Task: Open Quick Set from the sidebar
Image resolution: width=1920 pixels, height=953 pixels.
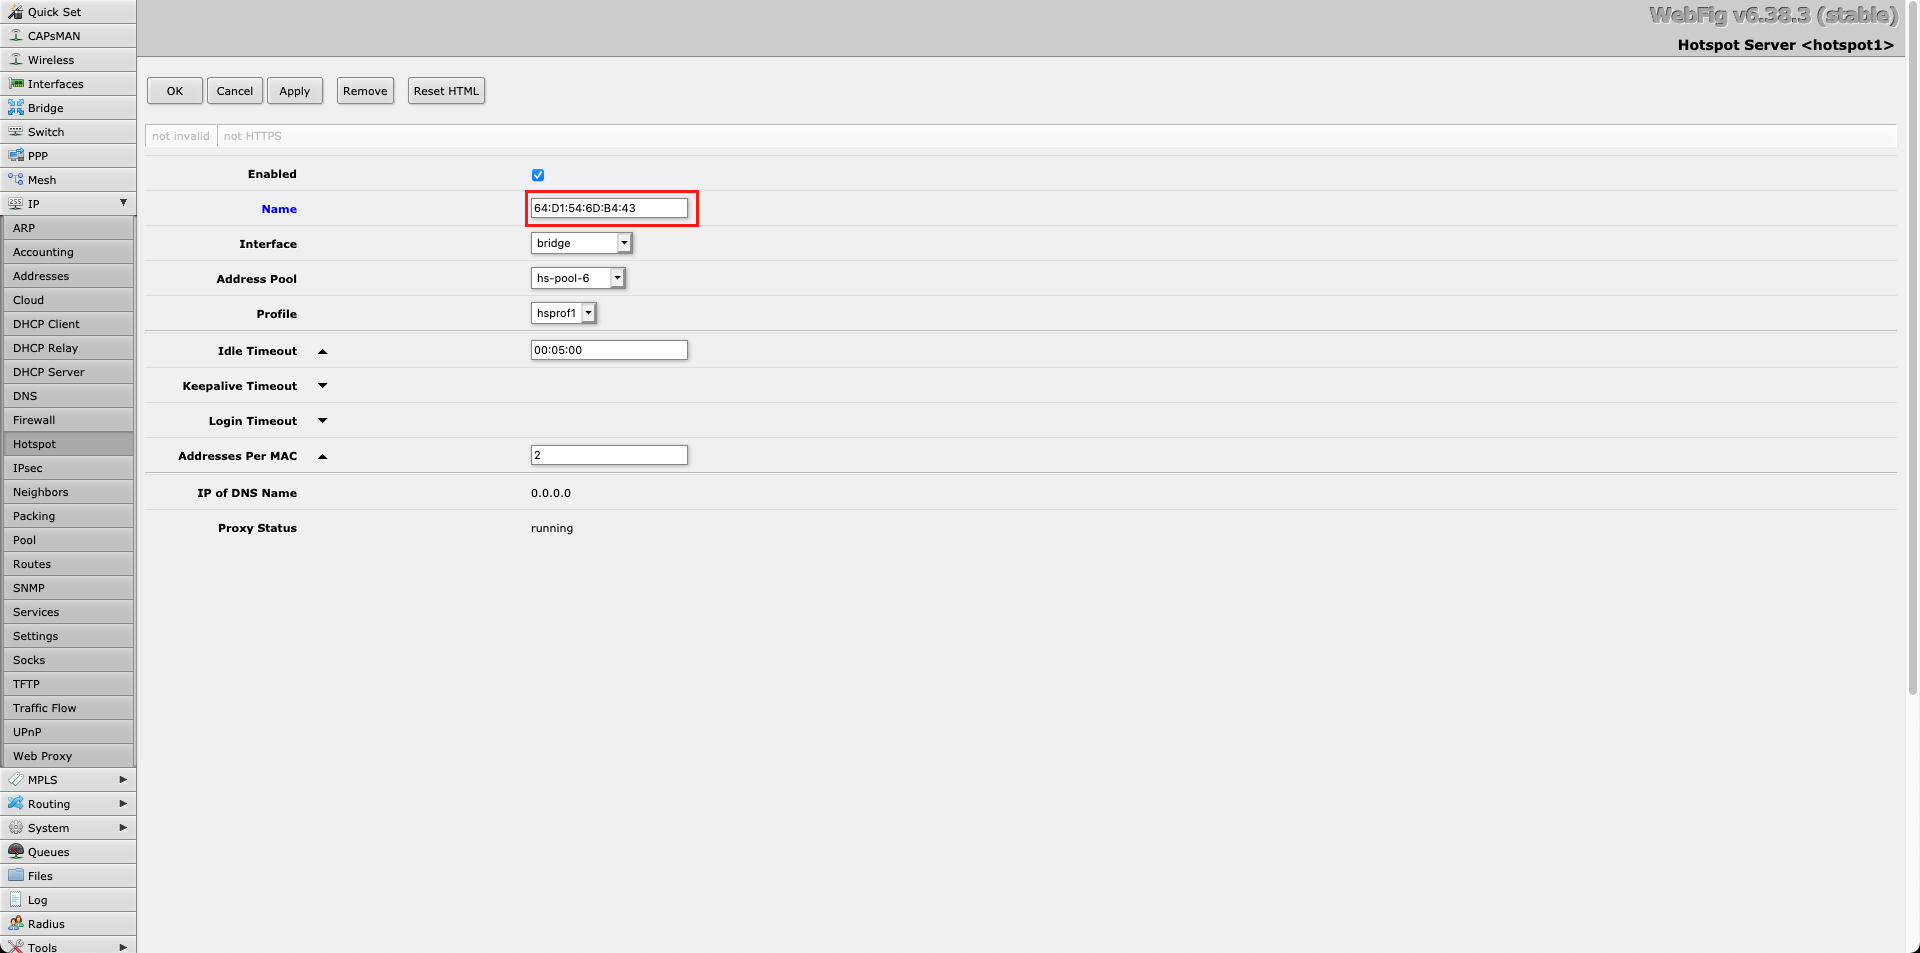Action: (x=68, y=12)
